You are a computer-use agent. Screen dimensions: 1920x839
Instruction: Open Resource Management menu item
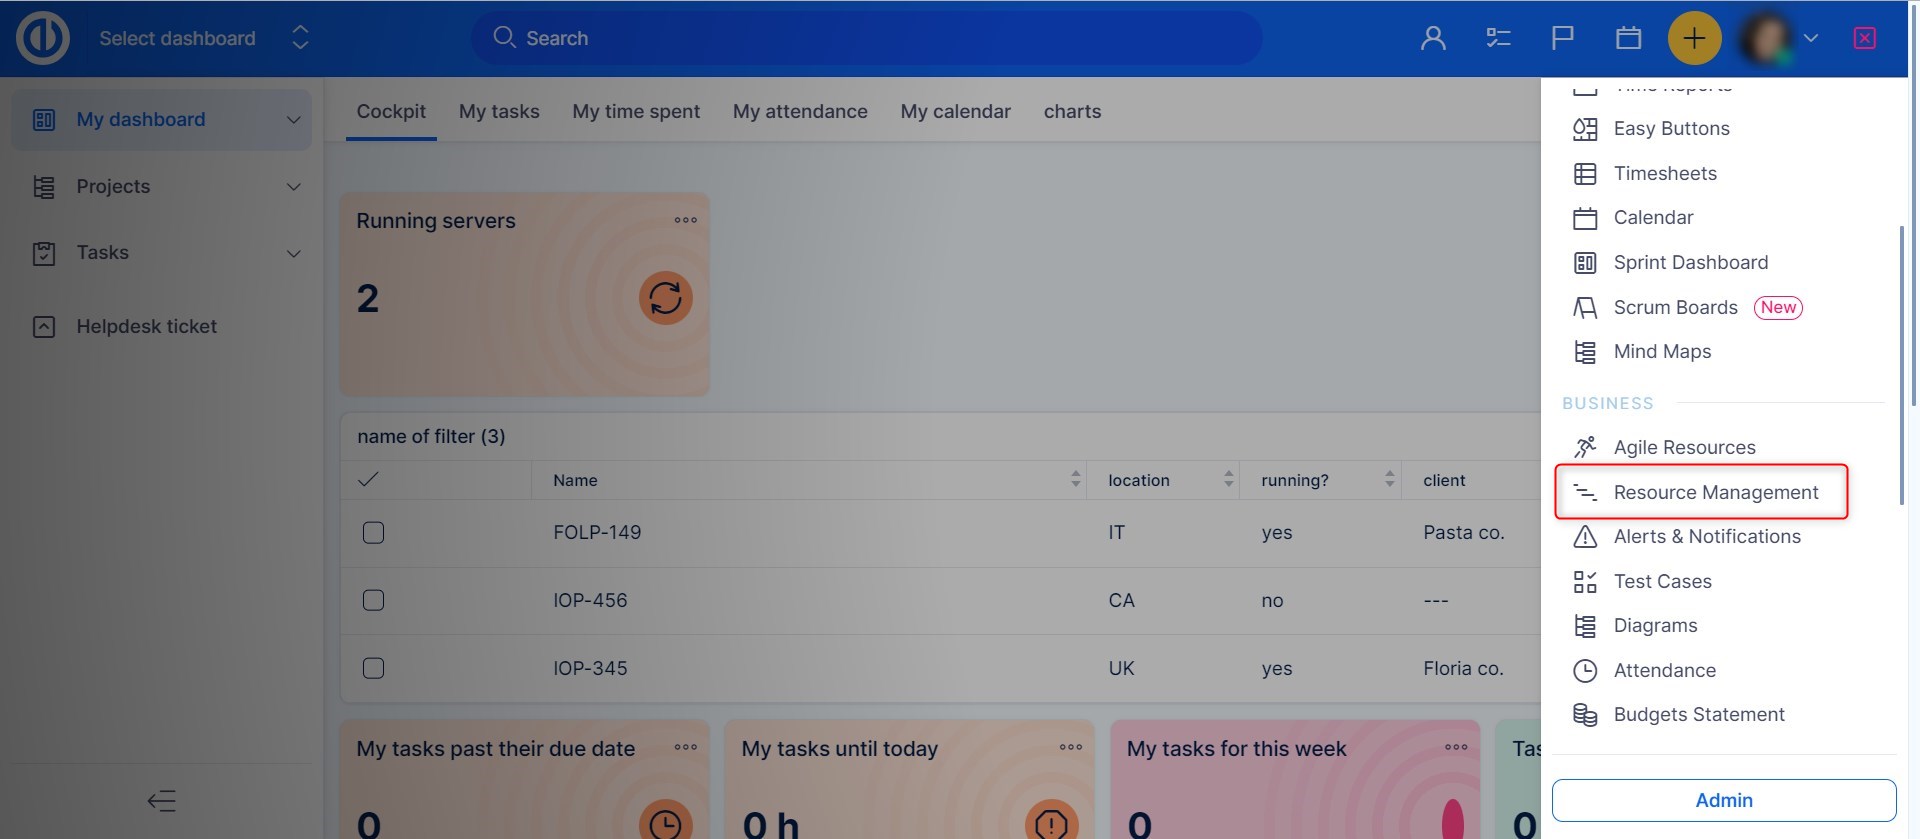point(1715,492)
